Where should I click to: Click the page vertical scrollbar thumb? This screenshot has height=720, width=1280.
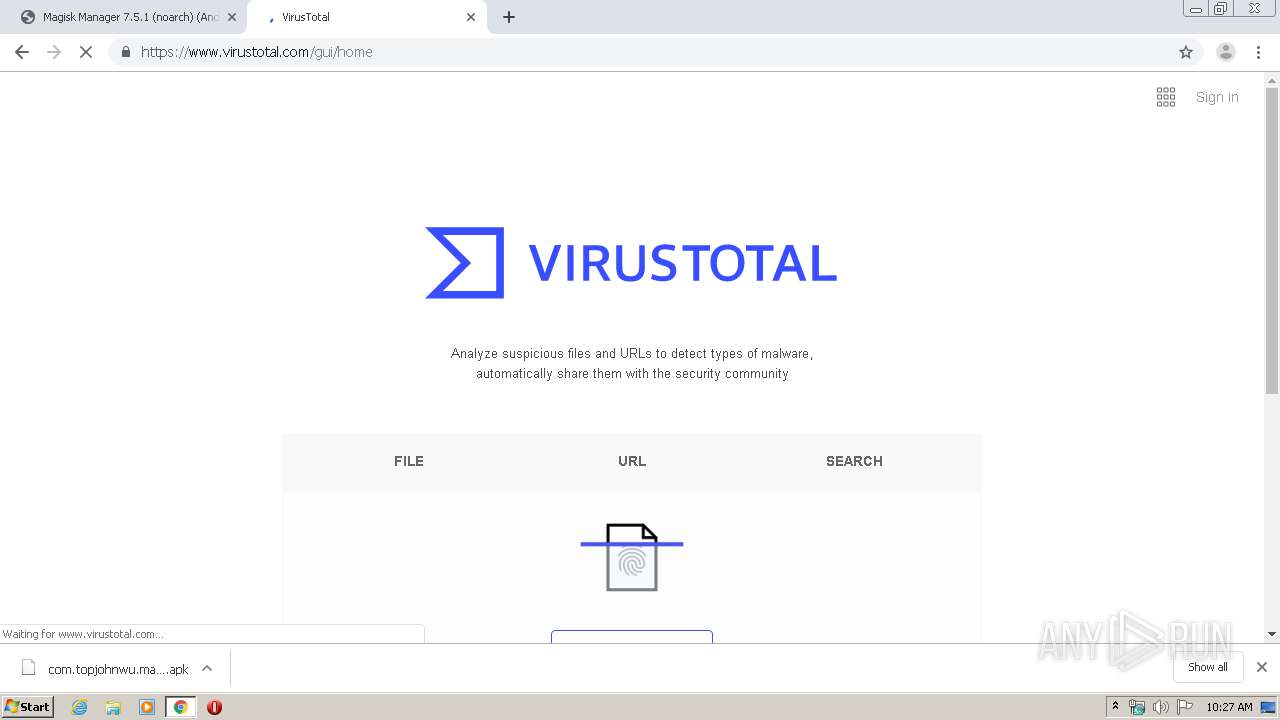(1272, 240)
